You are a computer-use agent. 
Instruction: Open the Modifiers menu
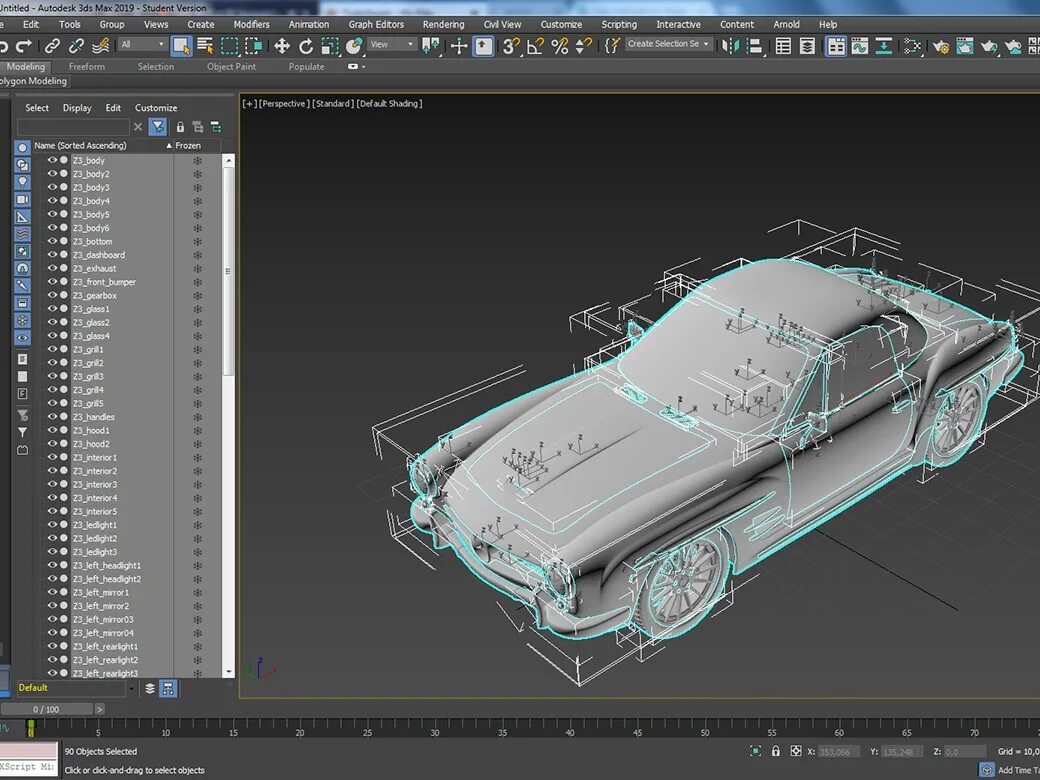coord(251,24)
